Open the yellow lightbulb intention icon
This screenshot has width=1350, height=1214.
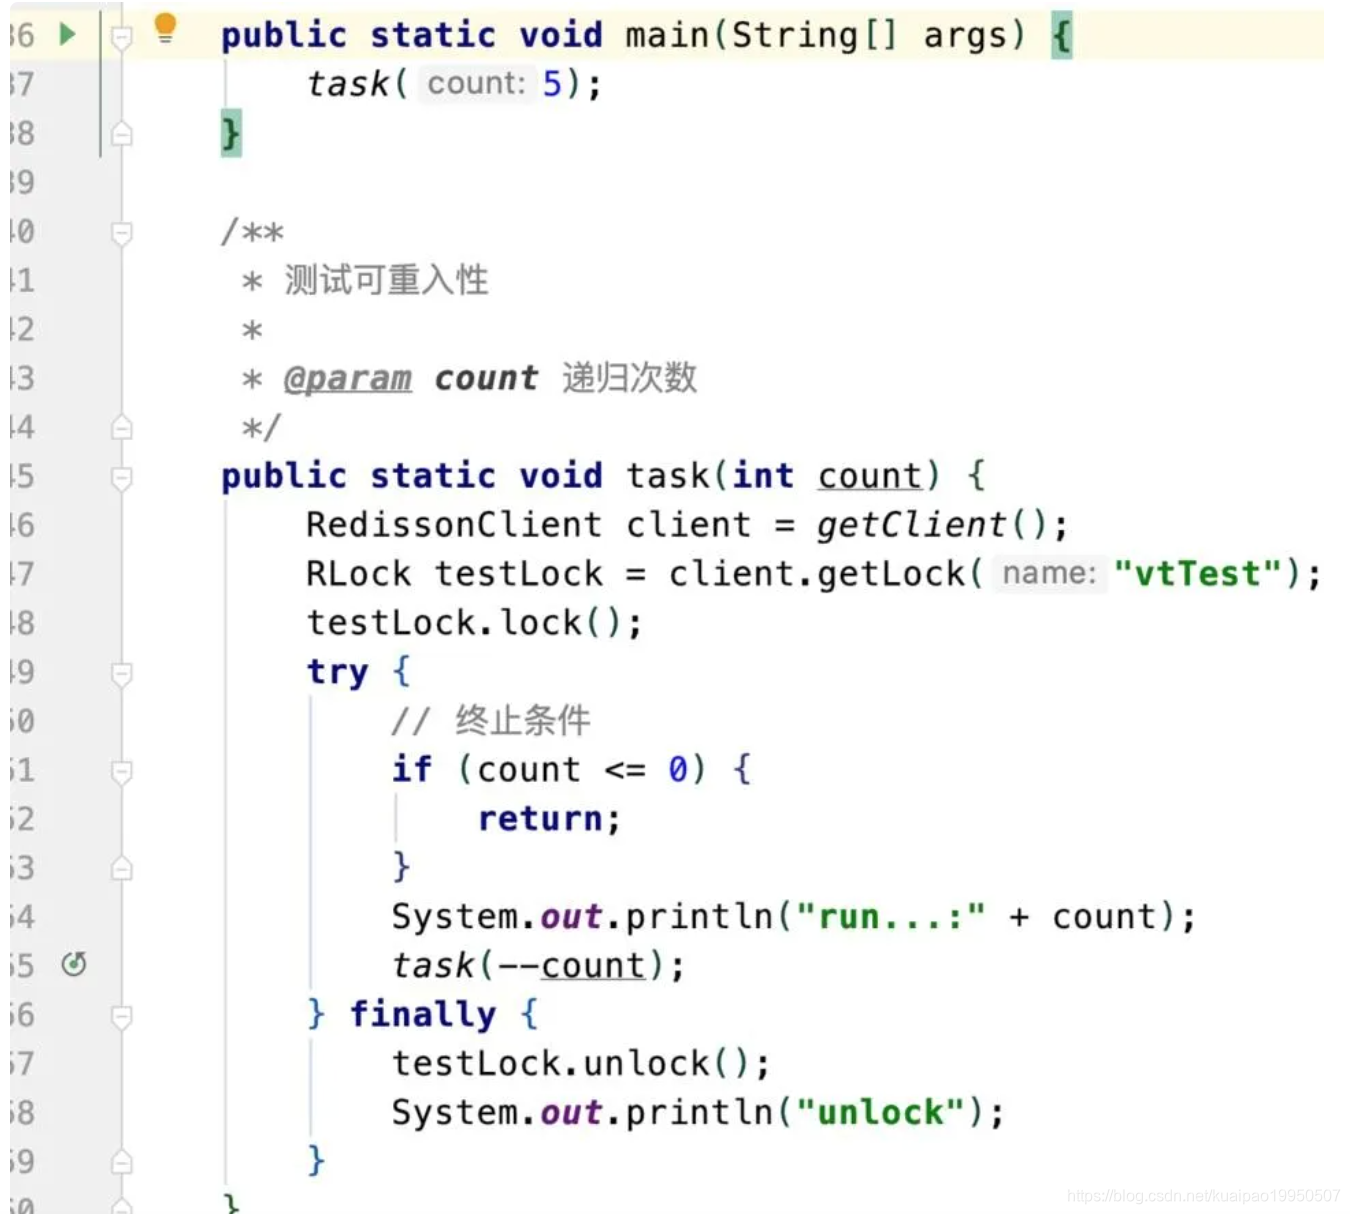click(165, 29)
